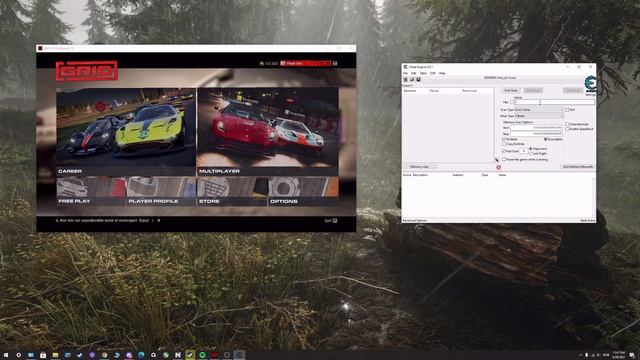This screenshot has height=360, width=640.
Task: Toggle the Executable checkbox
Action: coord(546,139)
